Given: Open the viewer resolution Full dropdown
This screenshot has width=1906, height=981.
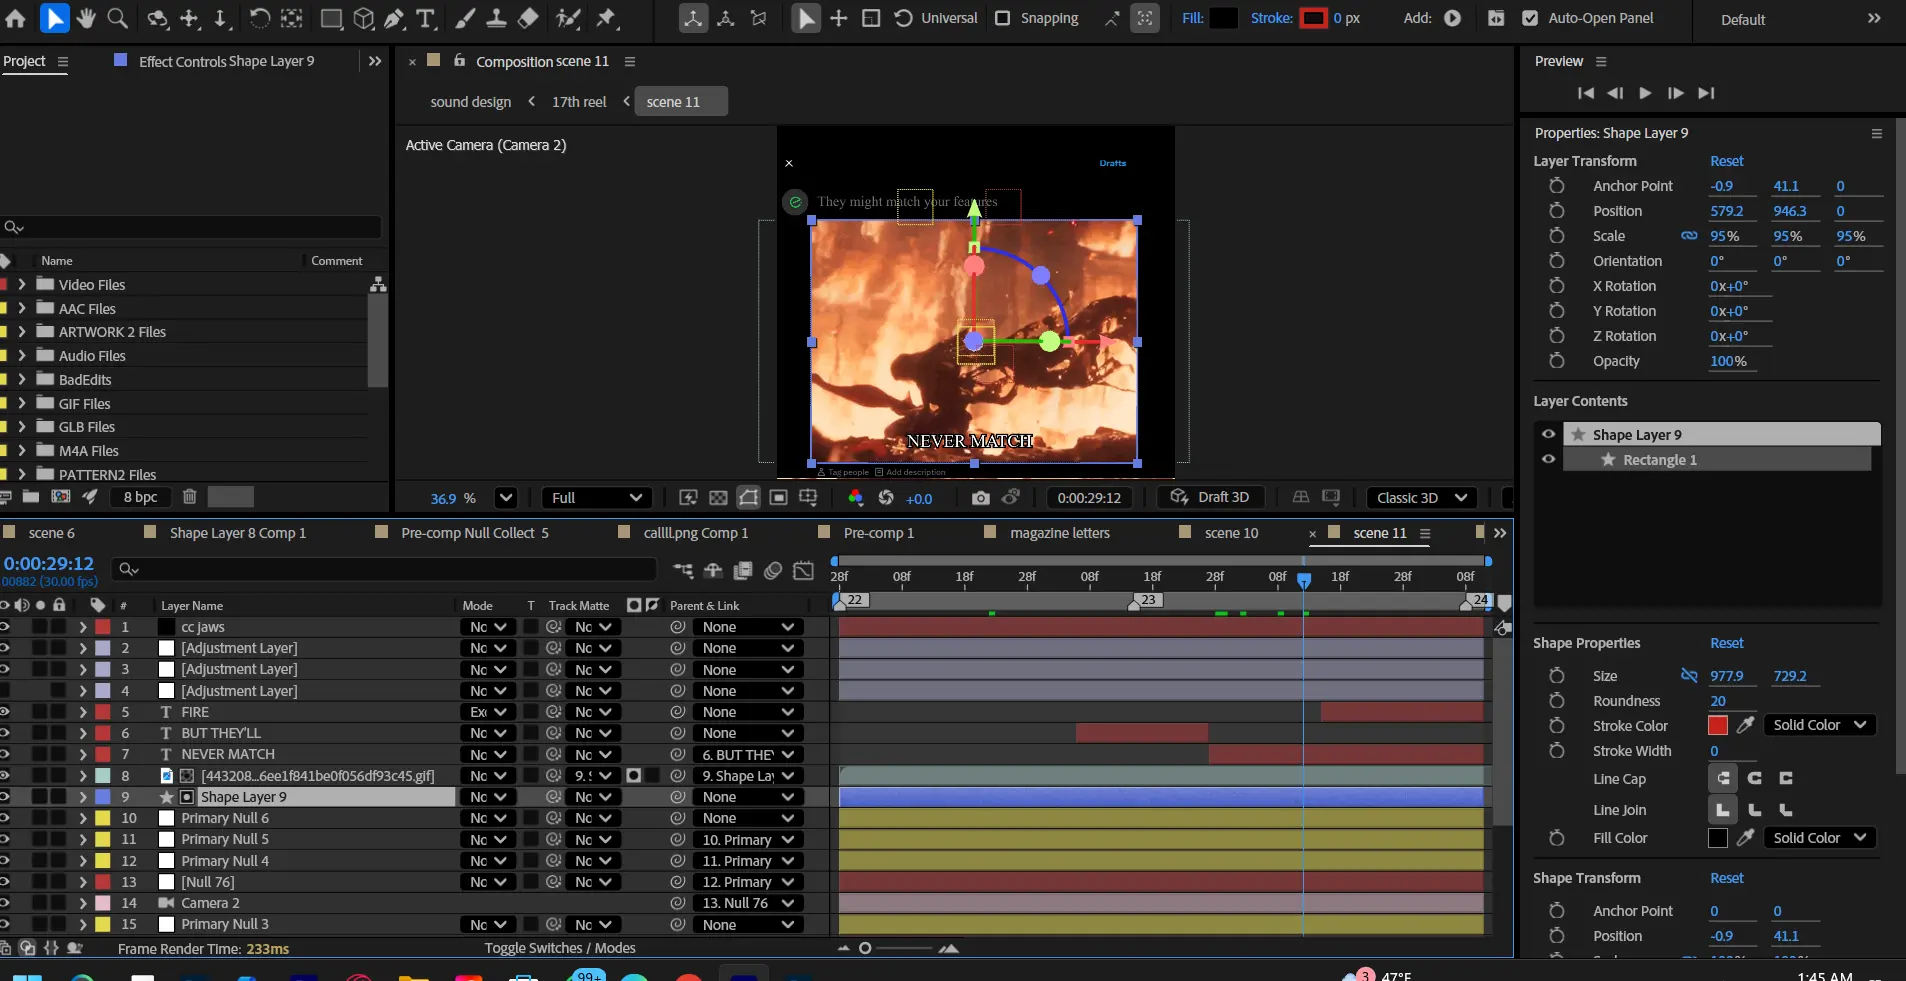Looking at the screenshot, I should pyautogui.click(x=596, y=498).
